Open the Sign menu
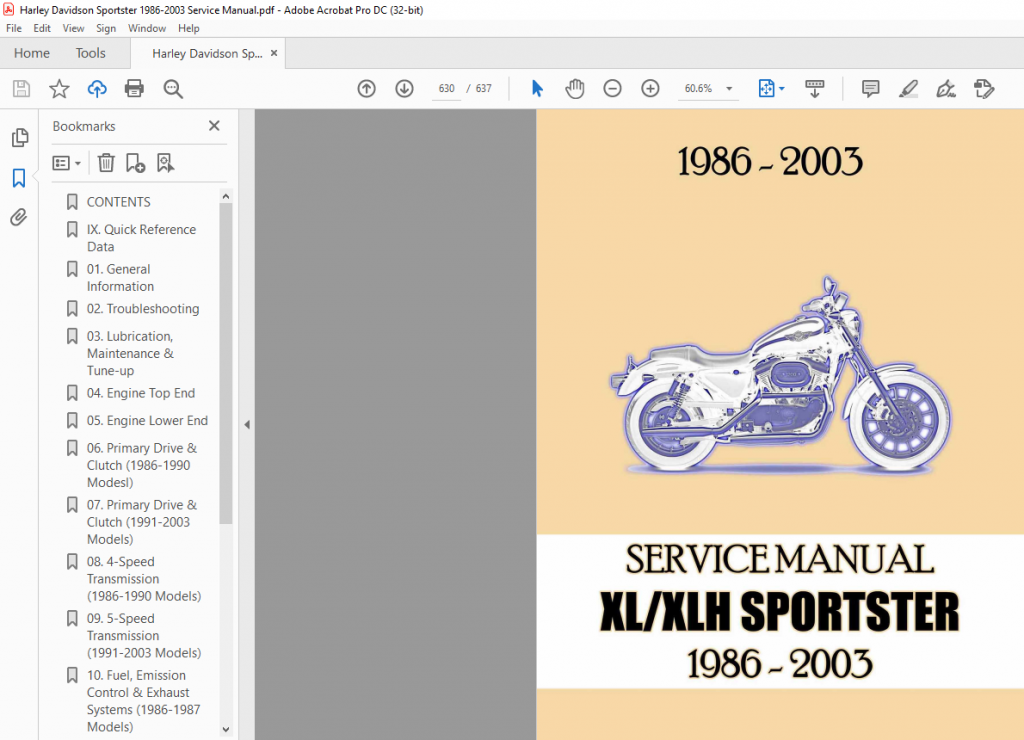This screenshot has width=1024, height=740. (x=106, y=28)
